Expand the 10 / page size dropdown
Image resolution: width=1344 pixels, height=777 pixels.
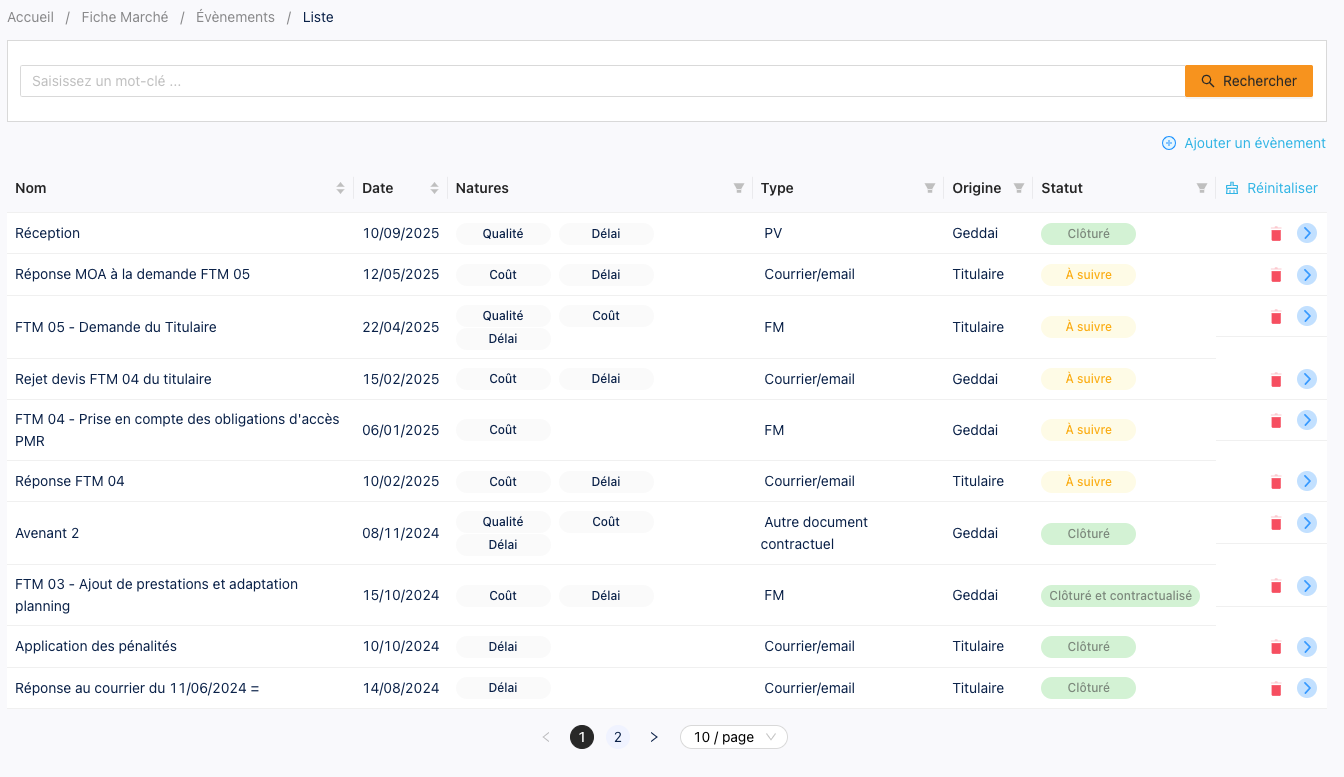tap(733, 737)
